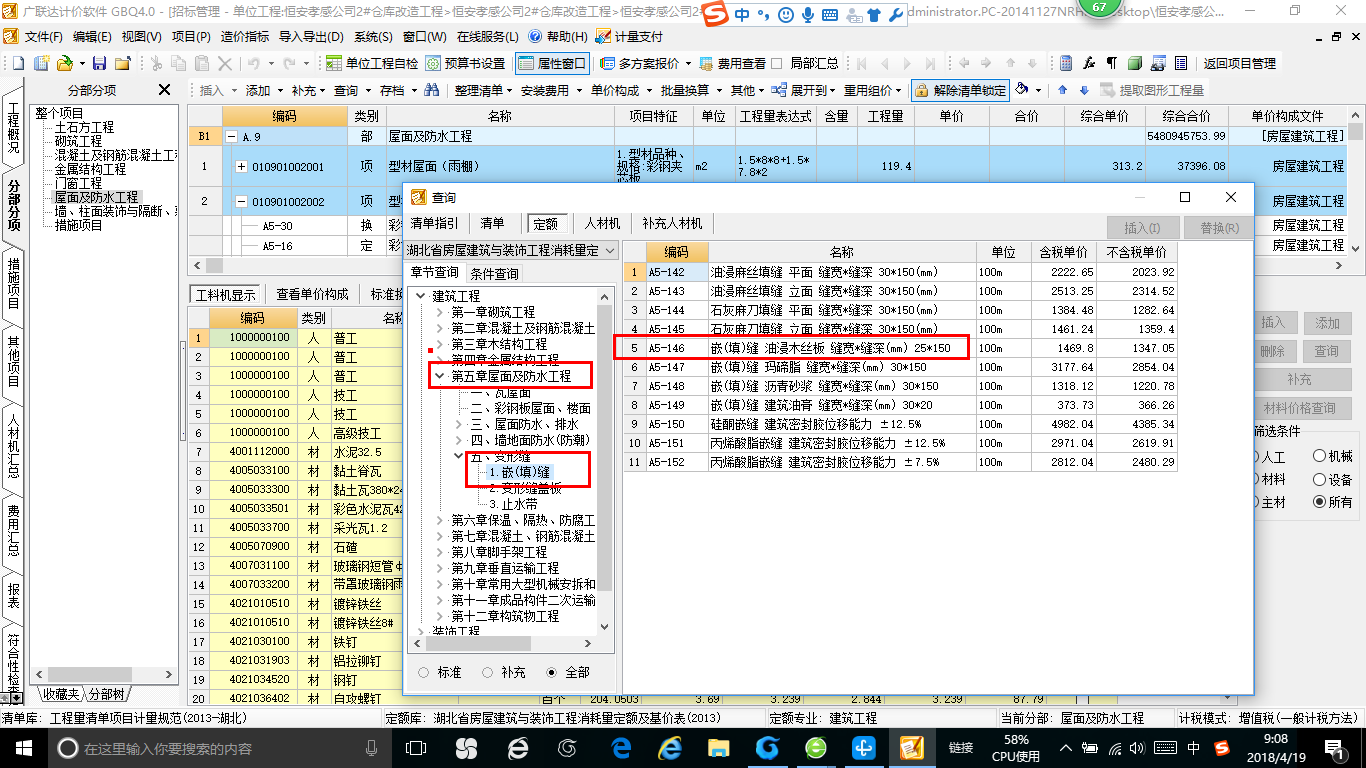Screen dimensions: 1366x768
Task: Collapse the 第五章屋面及防水工程 tree node
Action: [x=438, y=376]
